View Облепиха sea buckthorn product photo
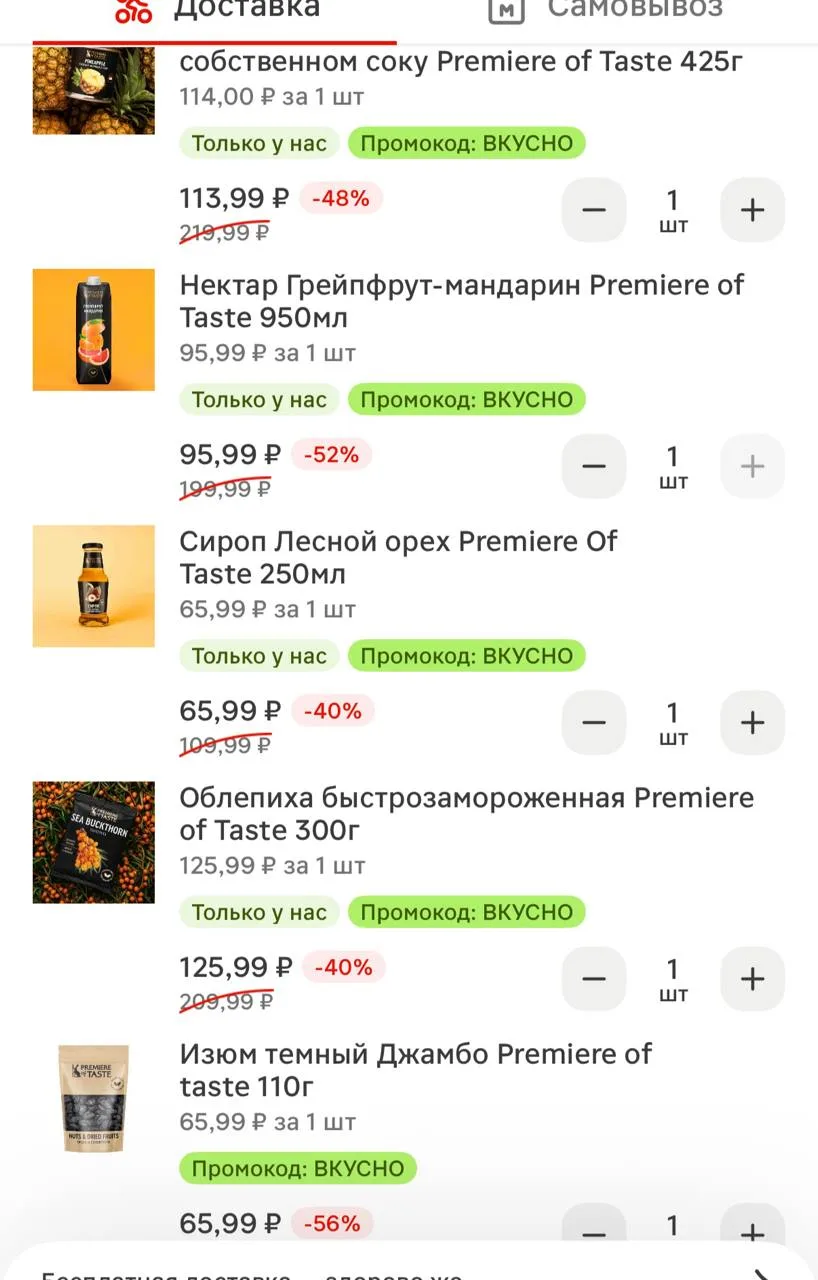 pos(94,842)
